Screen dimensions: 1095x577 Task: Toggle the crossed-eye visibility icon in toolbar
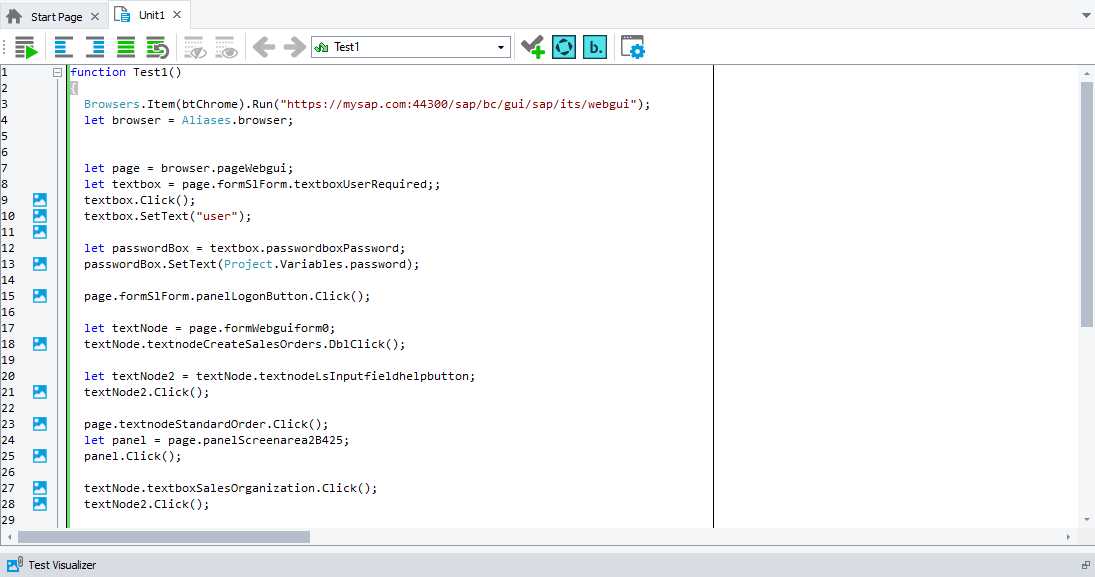click(194, 46)
